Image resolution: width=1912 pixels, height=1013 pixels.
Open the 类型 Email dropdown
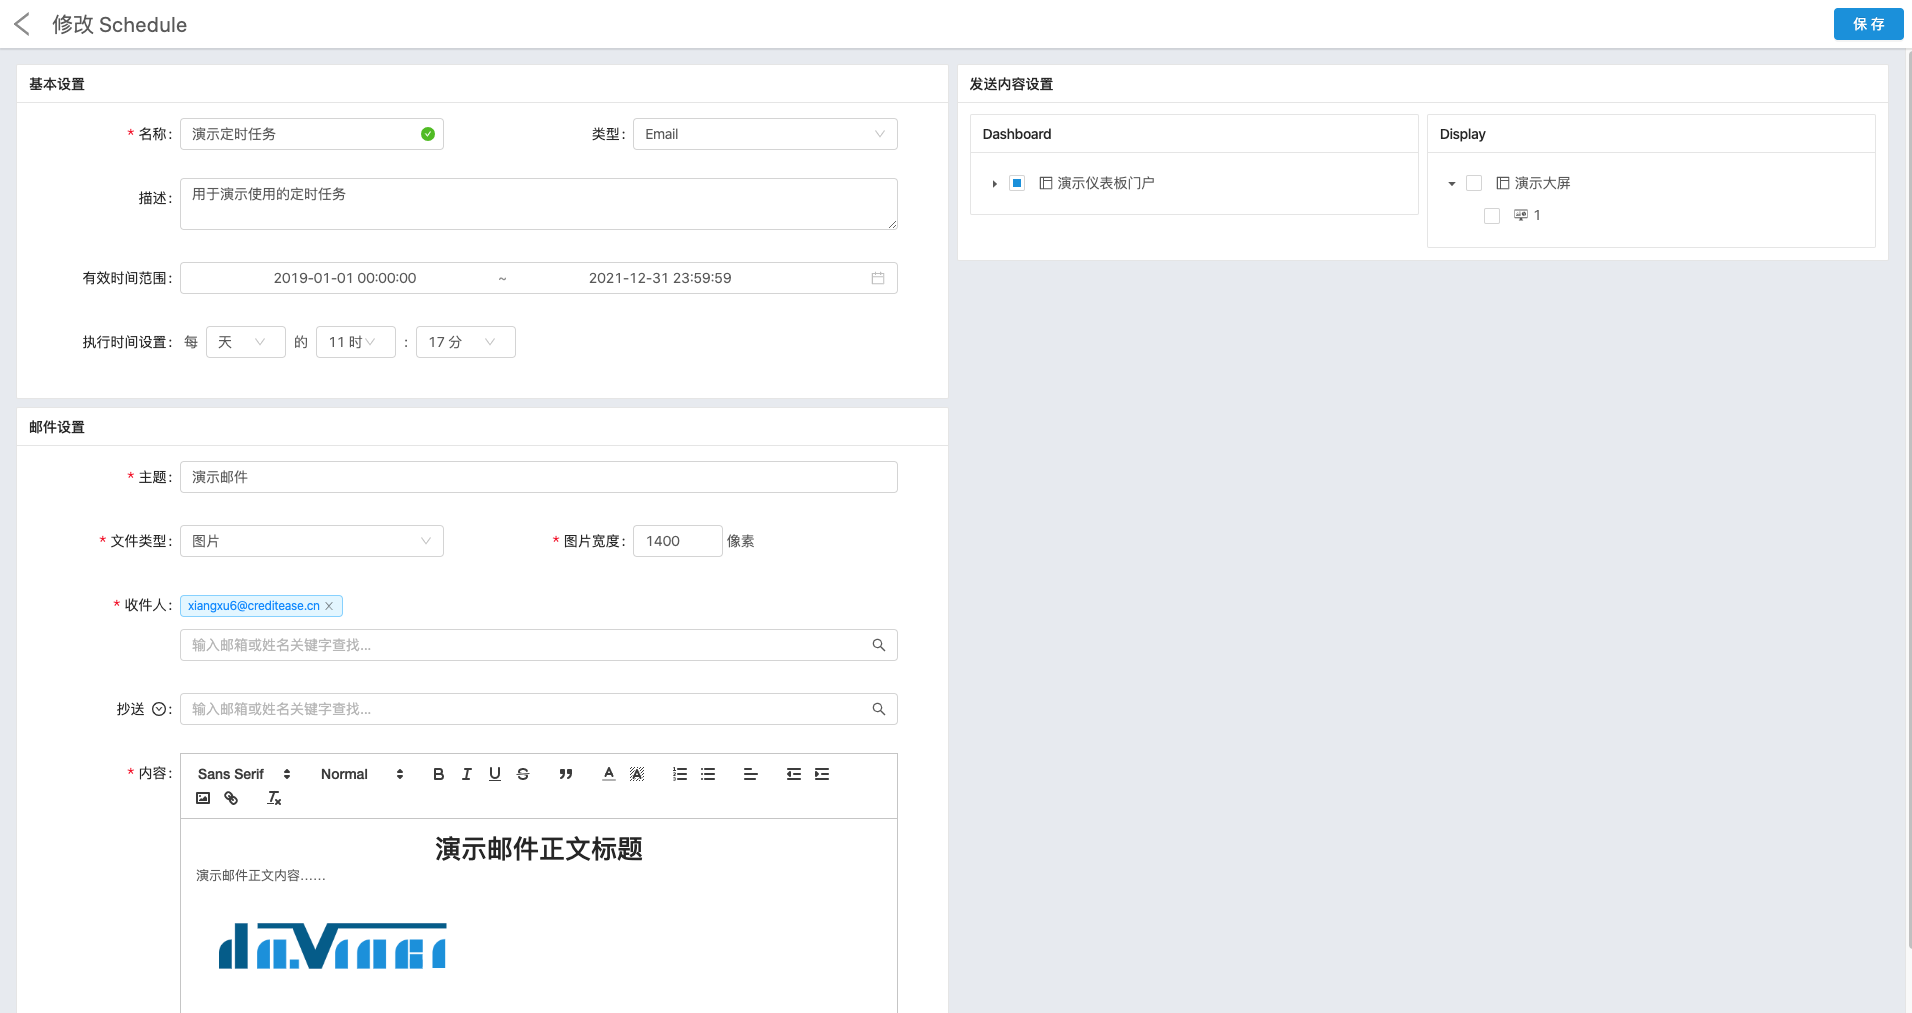pyautogui.click(x=765, y=134)
